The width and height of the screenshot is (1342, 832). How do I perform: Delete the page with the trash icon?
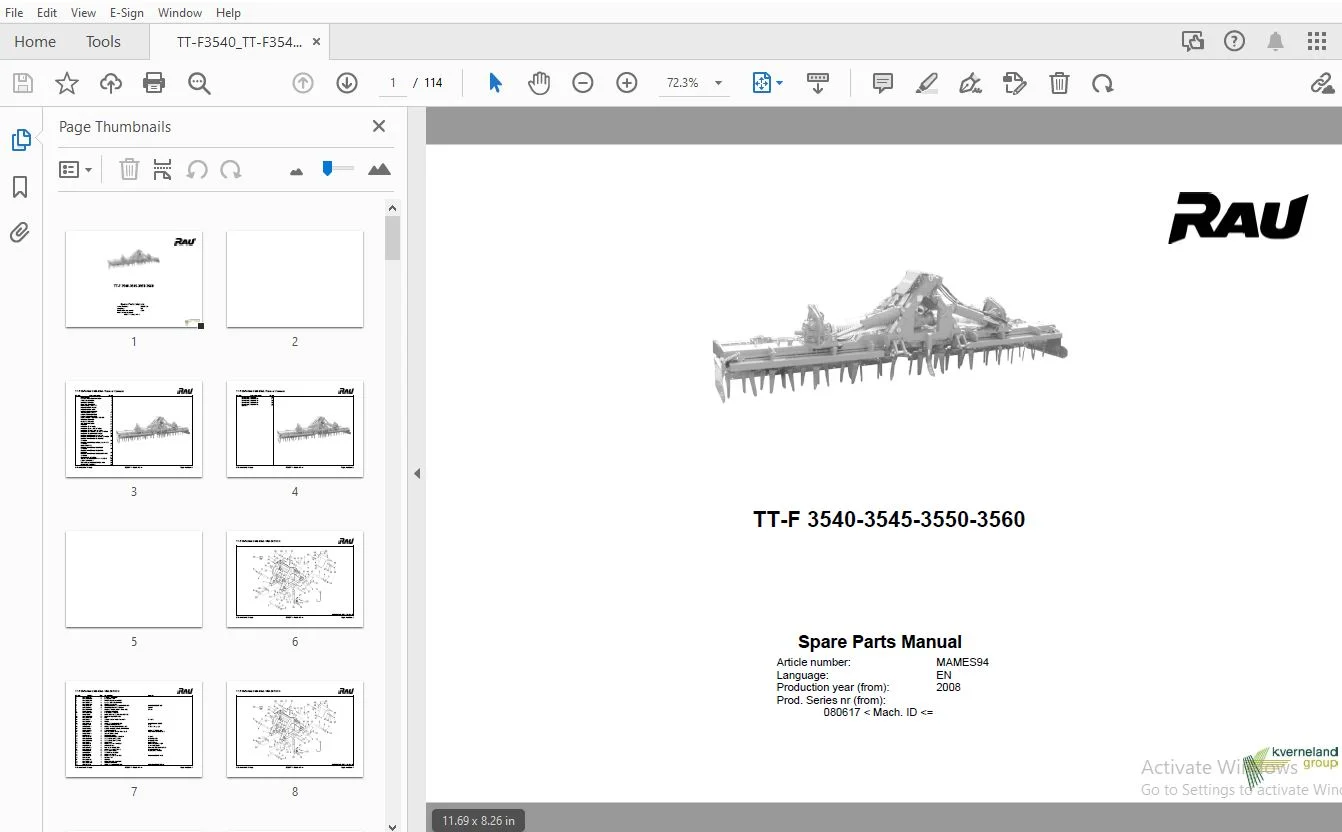(1059, 83)
